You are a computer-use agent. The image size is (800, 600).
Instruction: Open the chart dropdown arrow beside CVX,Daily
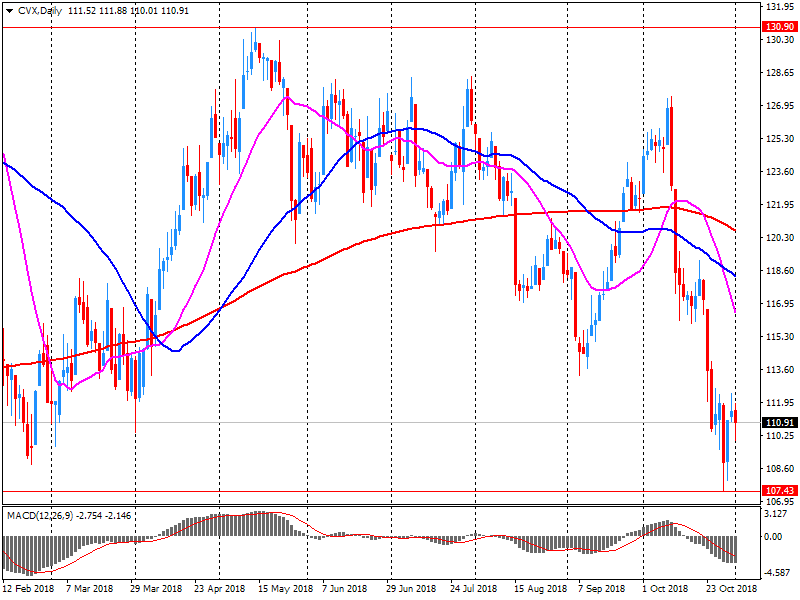pos(9,10)
